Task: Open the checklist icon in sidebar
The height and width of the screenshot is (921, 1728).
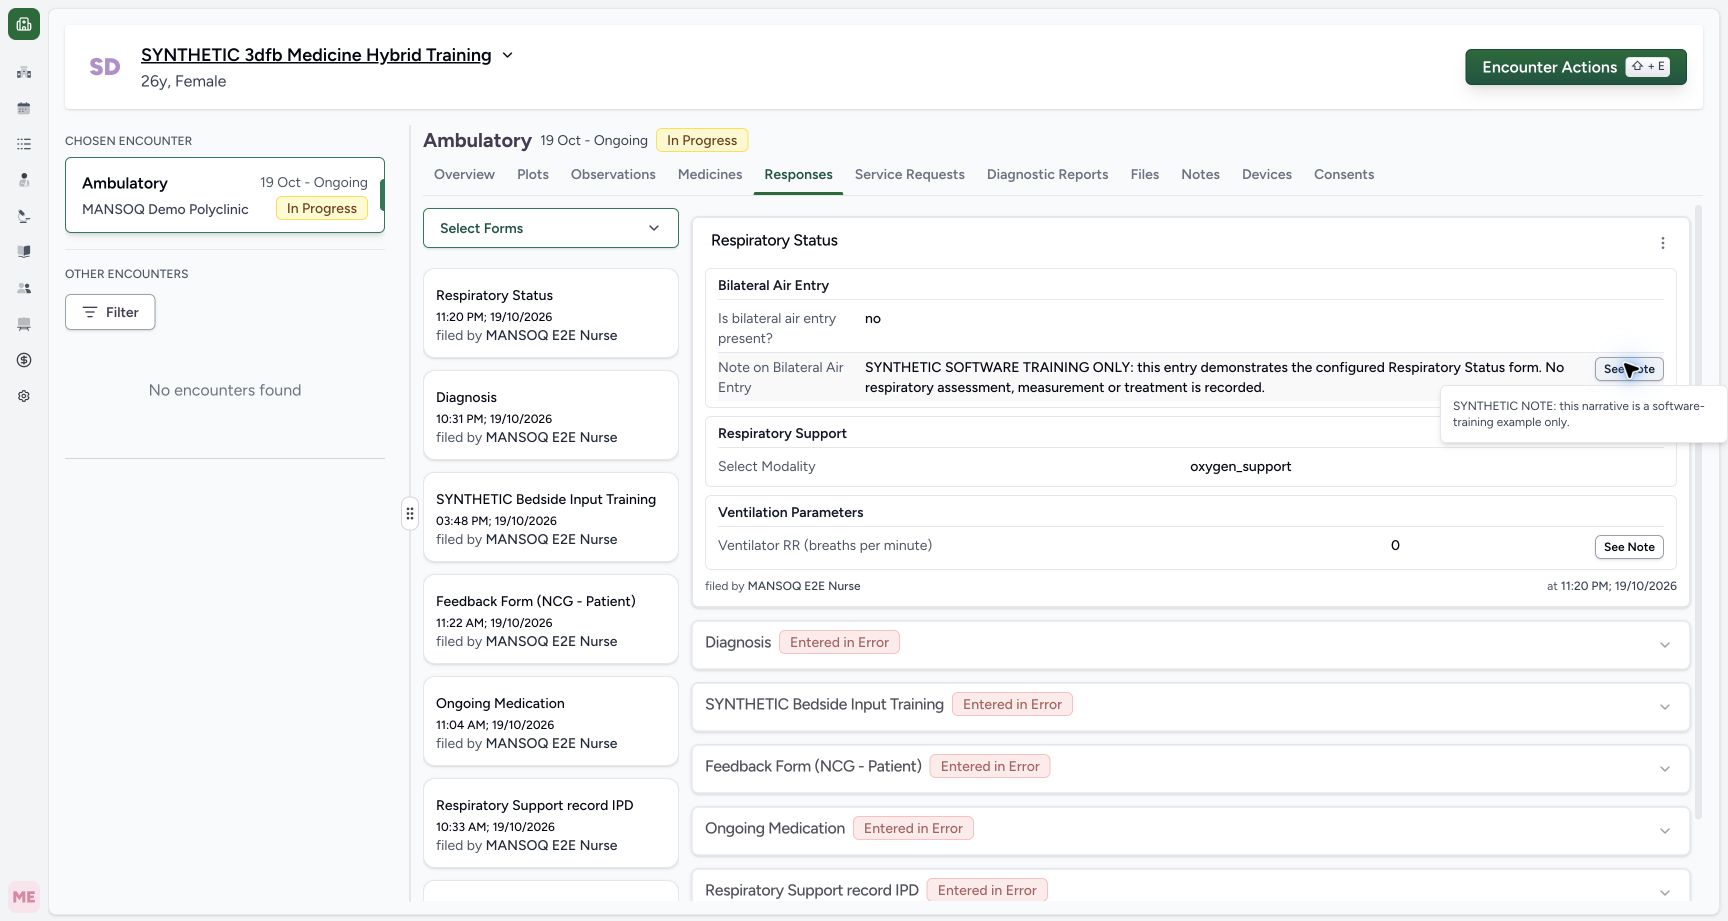Action: coord(24,144)
